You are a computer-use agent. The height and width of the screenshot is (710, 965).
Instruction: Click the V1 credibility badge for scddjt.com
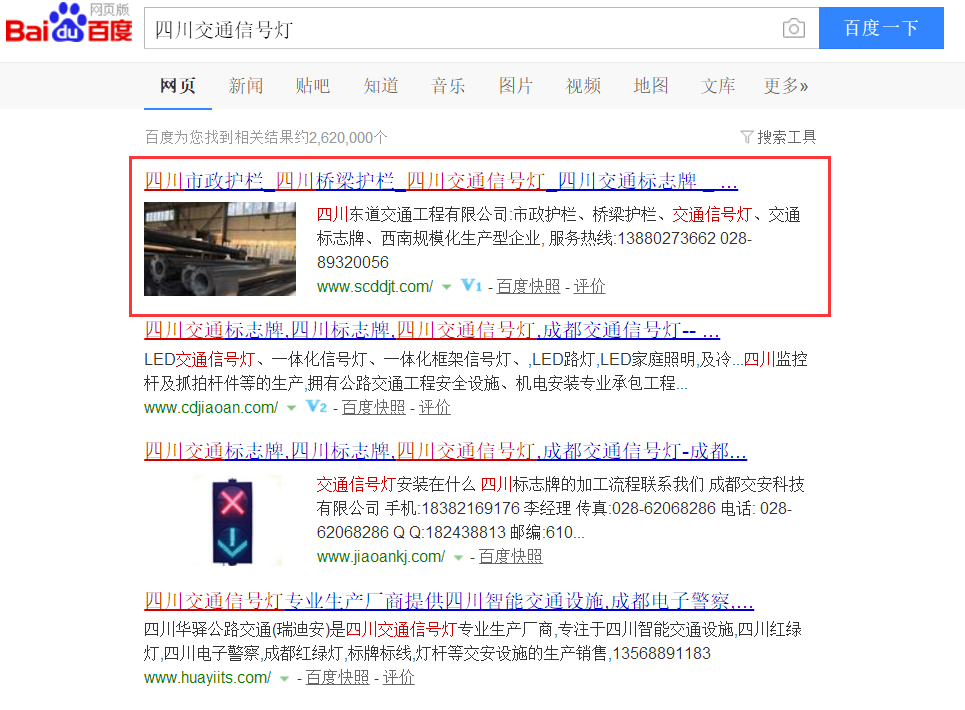tap(471, 285)
